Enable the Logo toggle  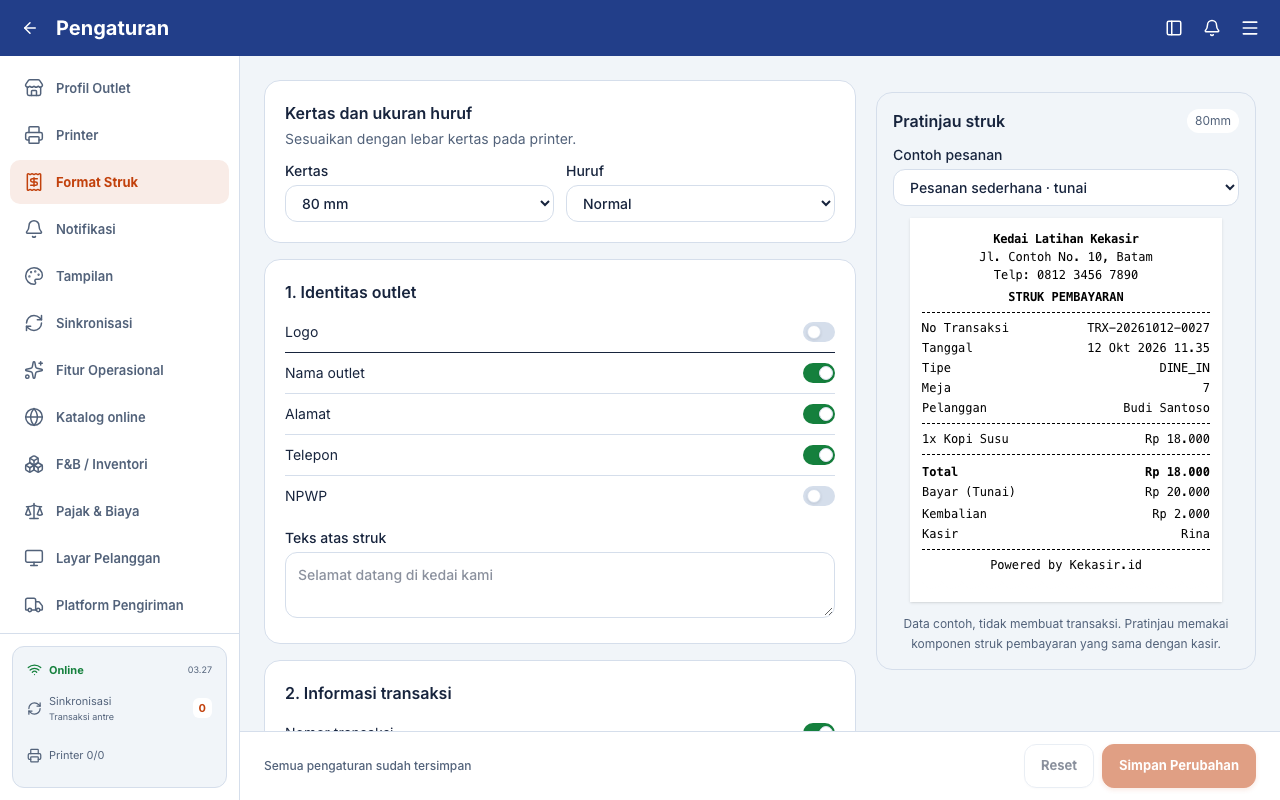(819, 332)
